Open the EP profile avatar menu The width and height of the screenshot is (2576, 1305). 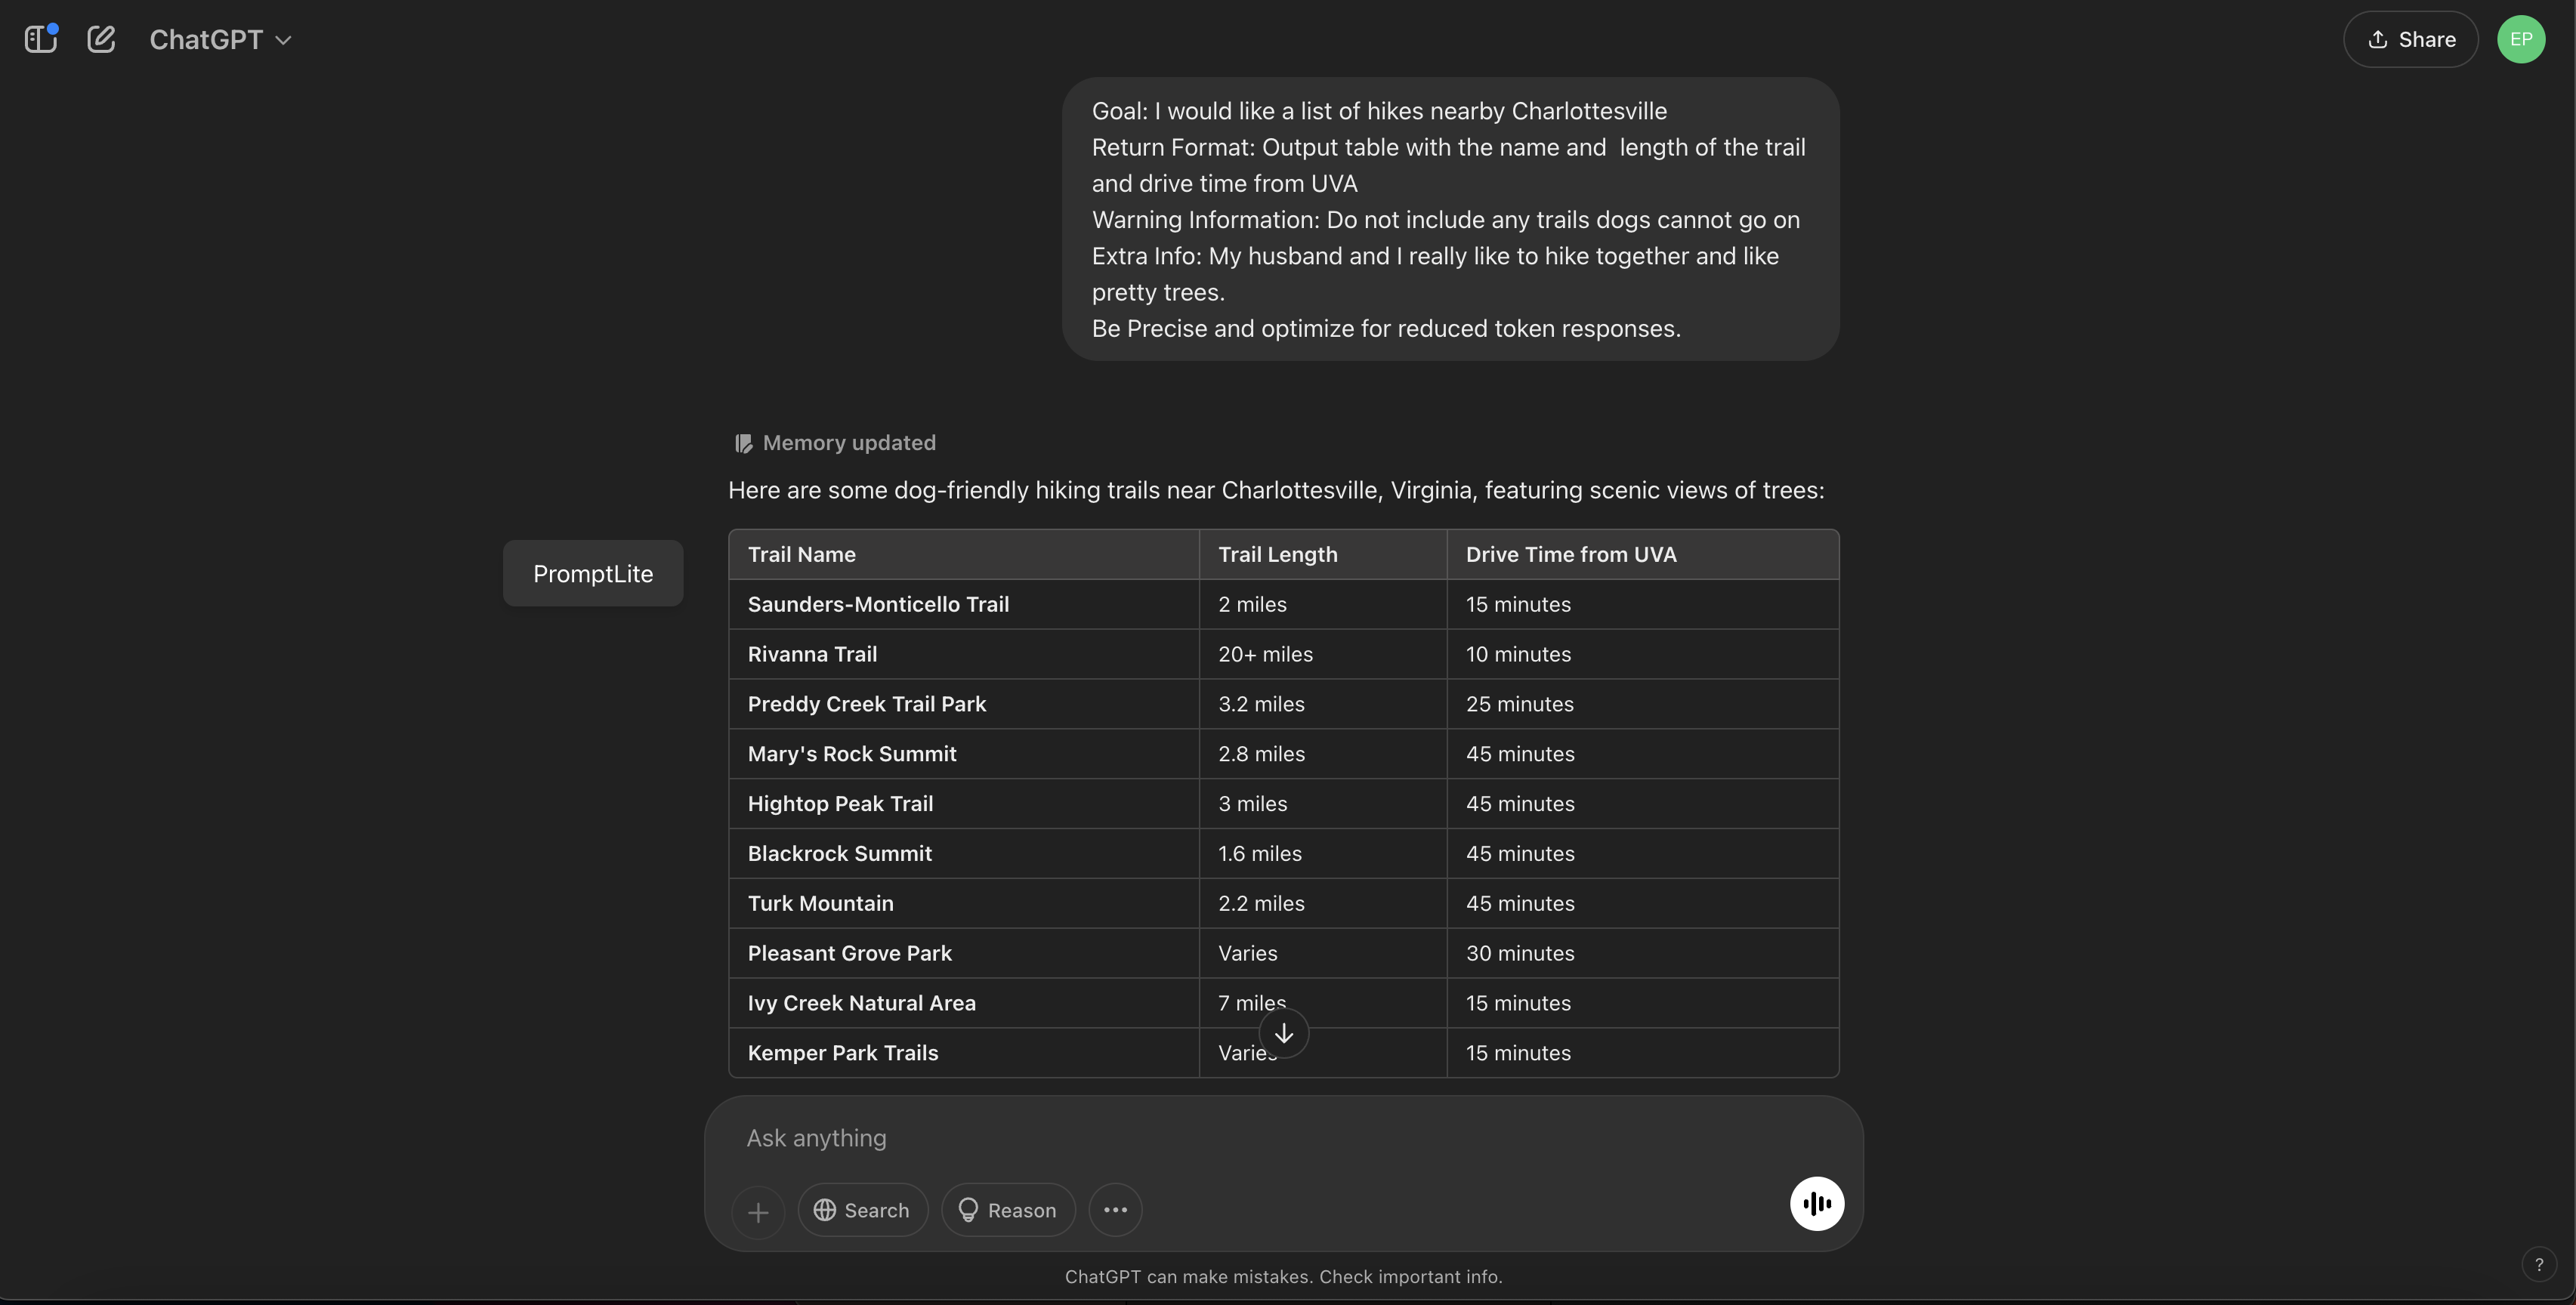[2520, 39]
